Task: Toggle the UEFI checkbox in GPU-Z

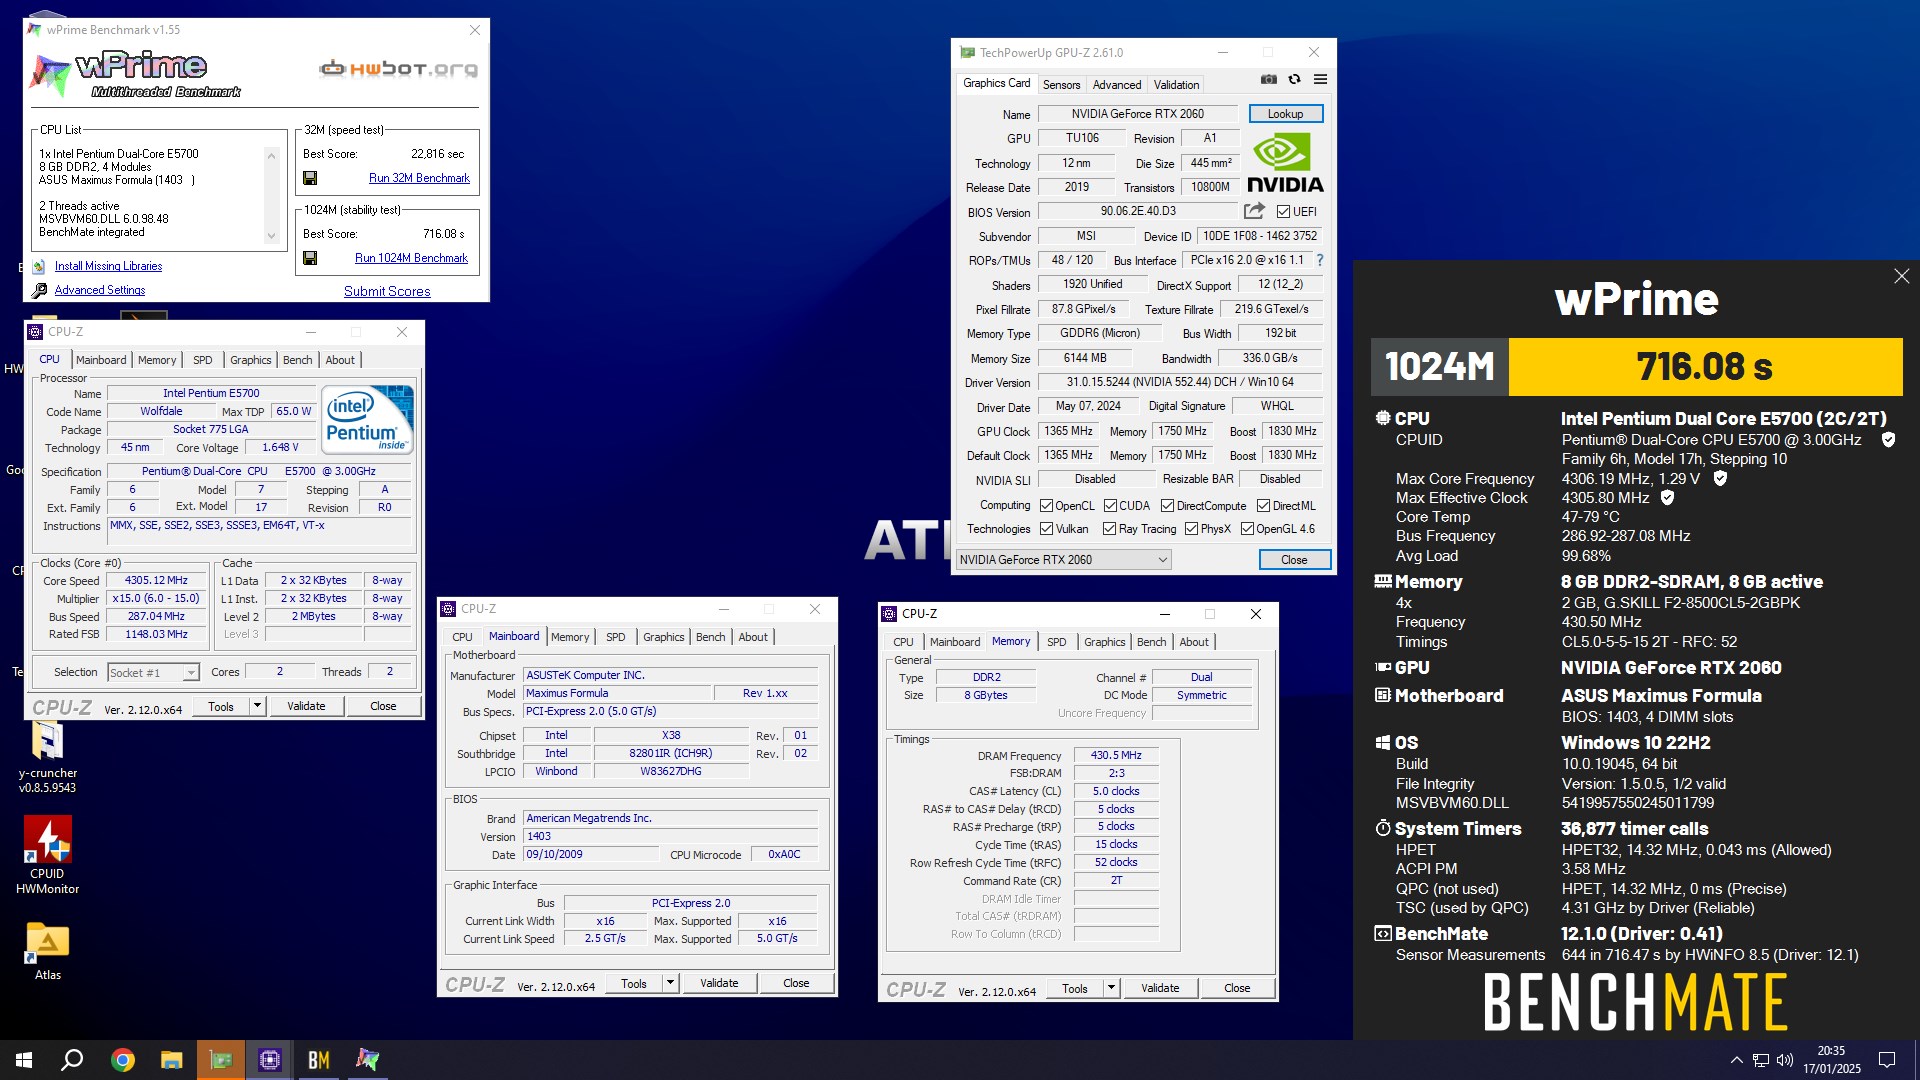Action: (x=1283, y=212)
